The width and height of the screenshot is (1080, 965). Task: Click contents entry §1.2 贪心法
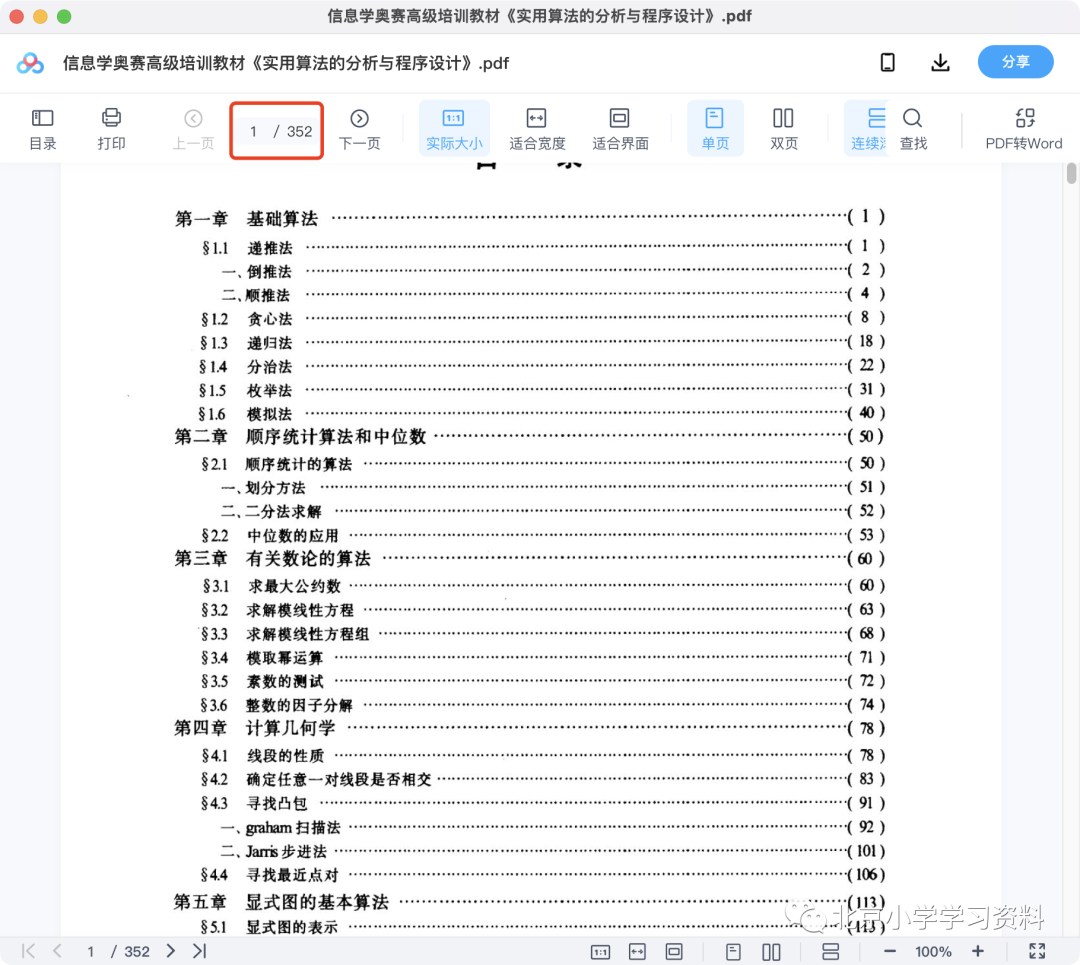click(x=543, y=318)
